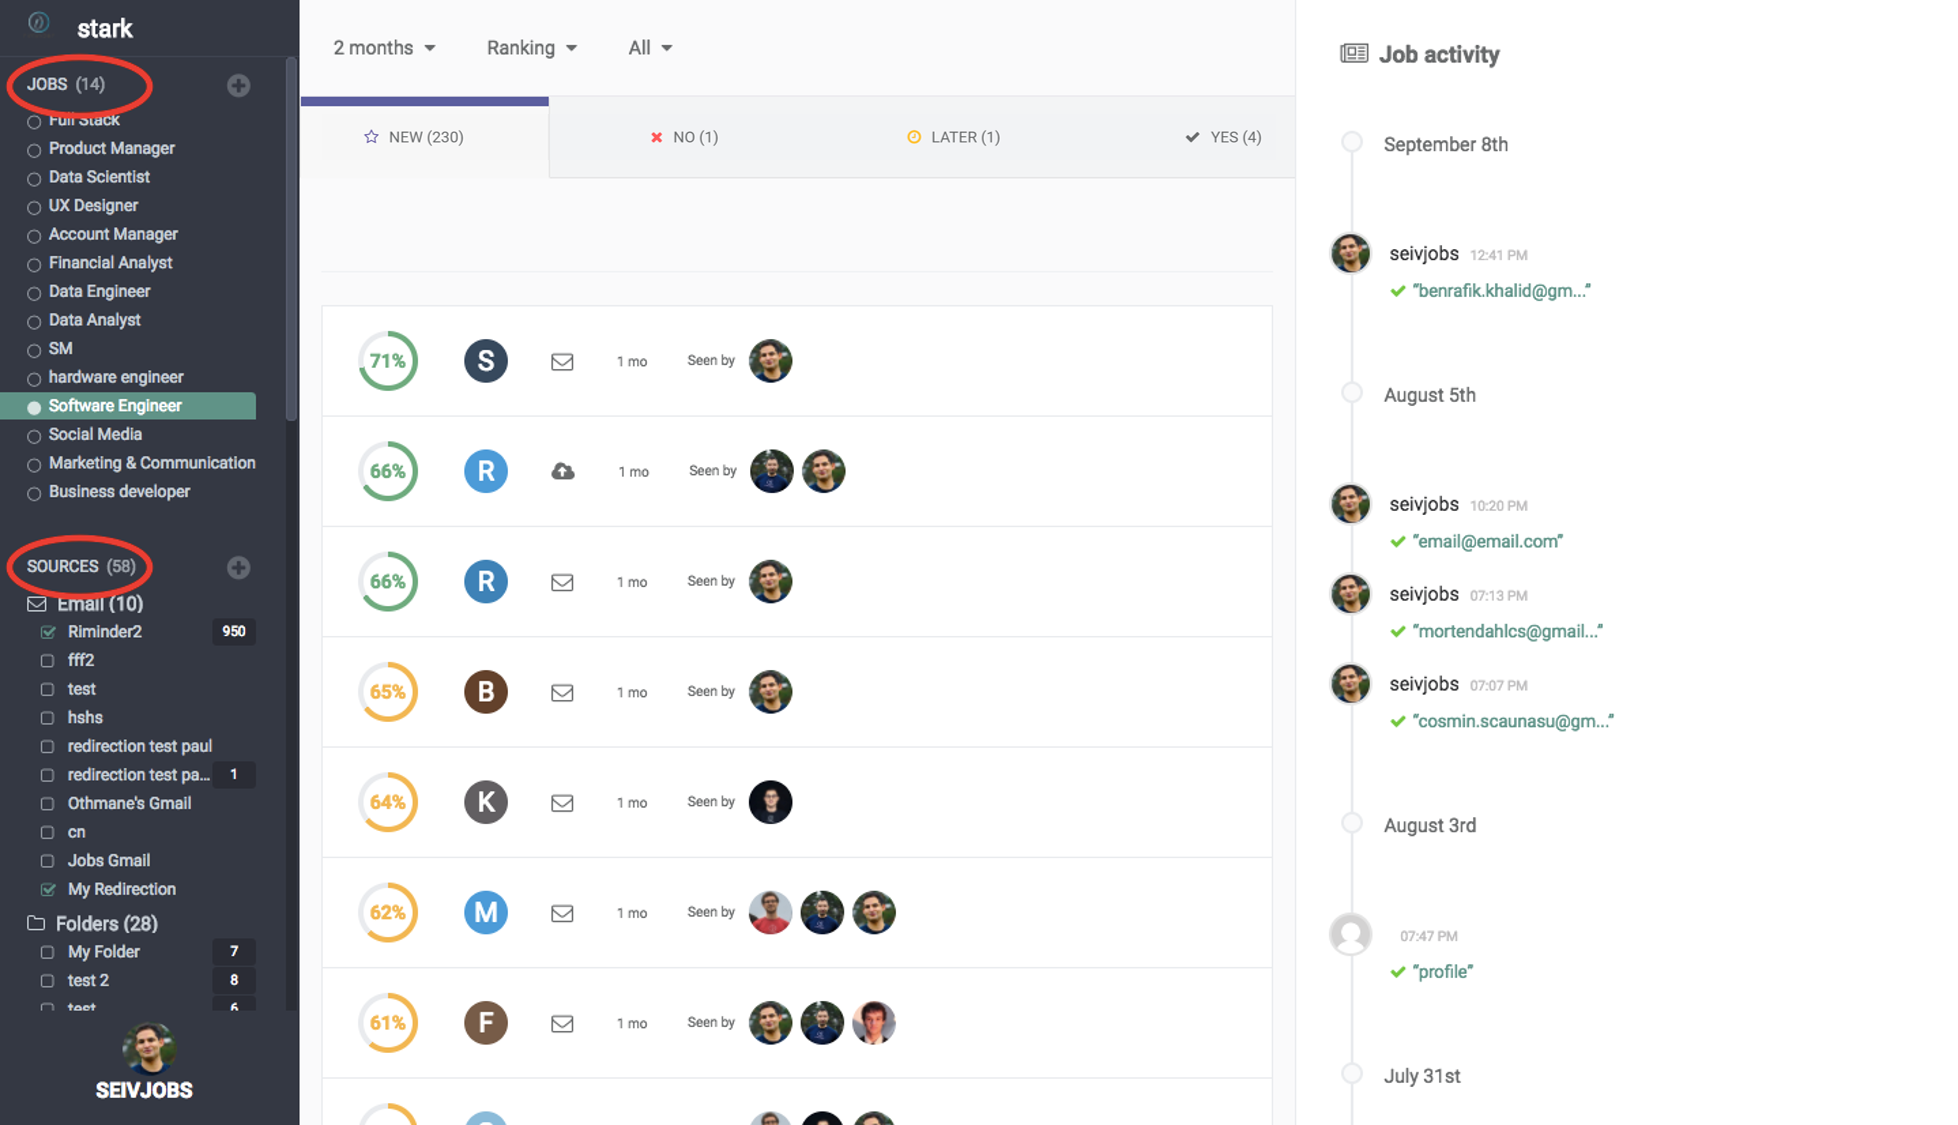This screenshot has width=1958, height=1125.
Task: Click the stark logo icon
Action: click(39, 23)
